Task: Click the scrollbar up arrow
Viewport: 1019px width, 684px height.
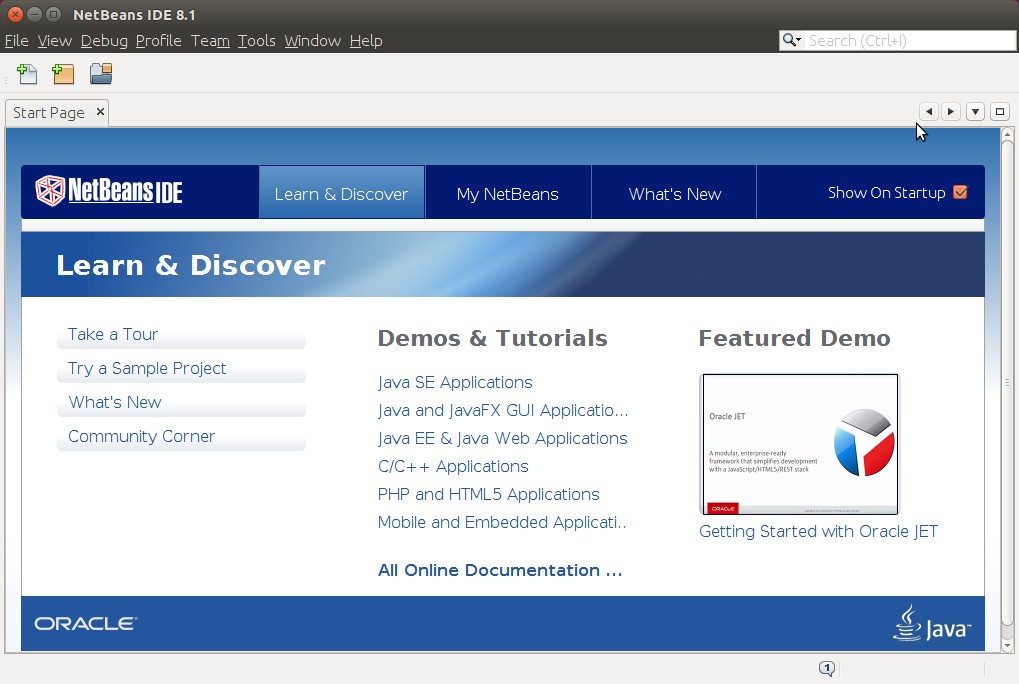Action: [1007, 134]
